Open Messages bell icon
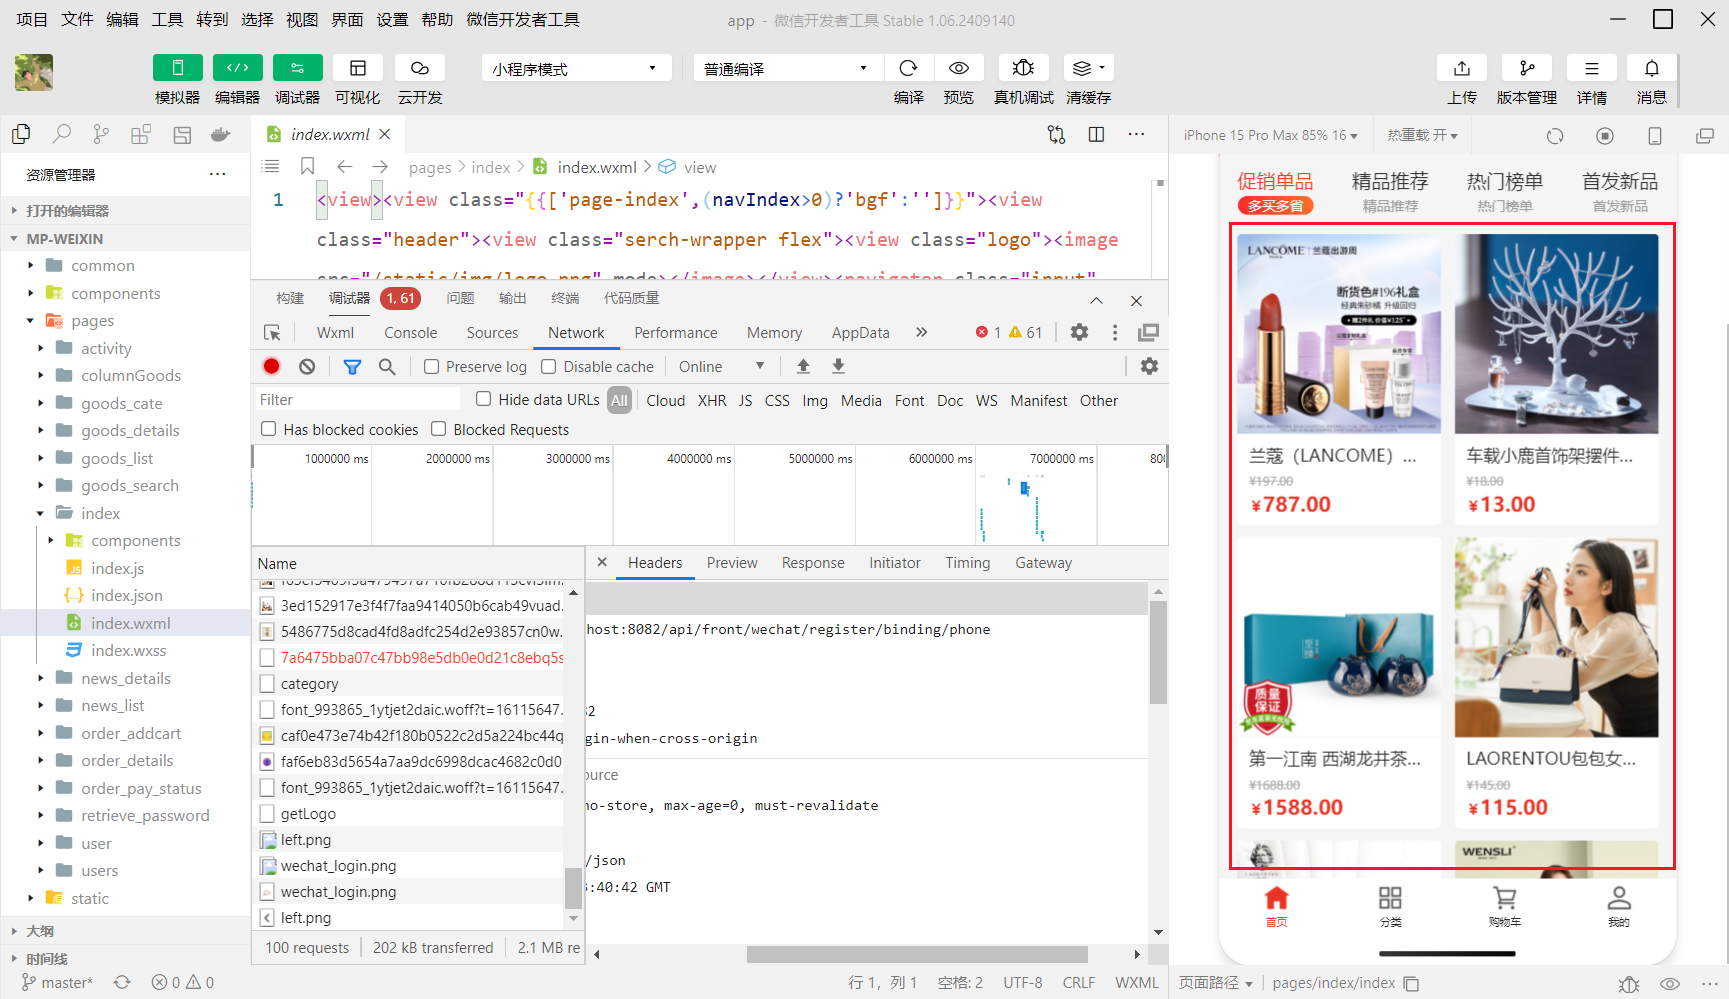Viewport: 1729px width, 999px height. 1652,68
